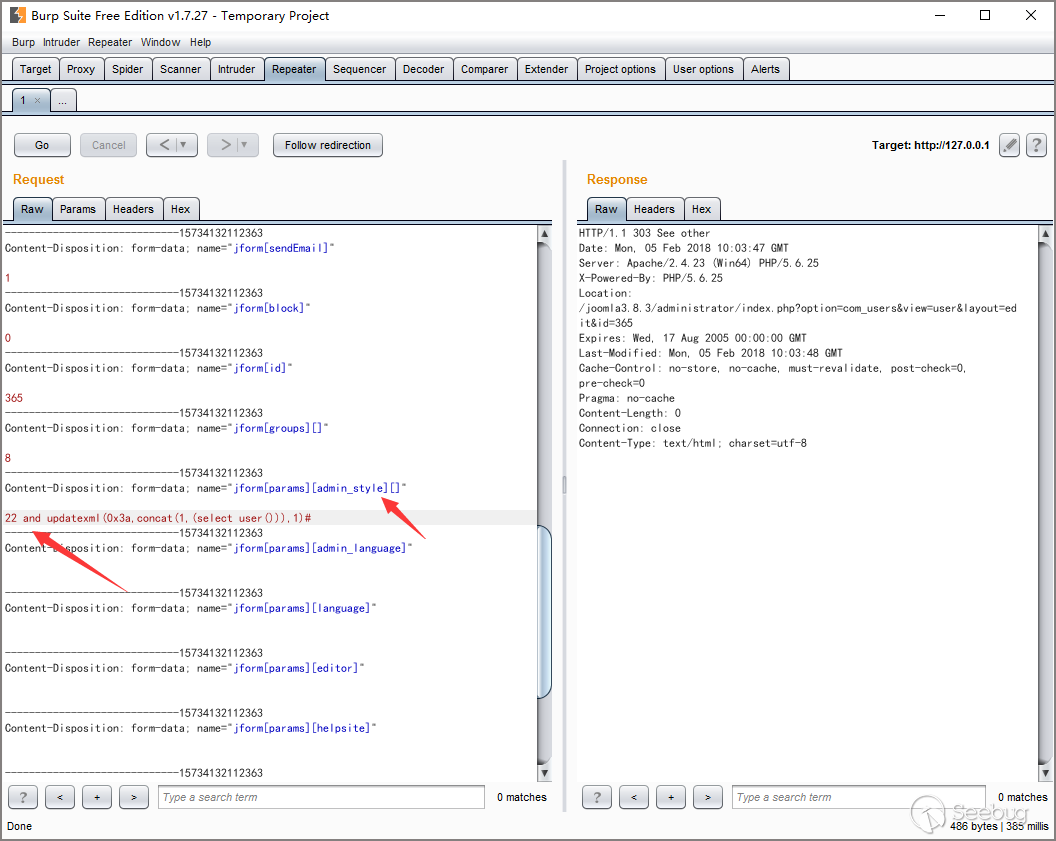
Task: Click the response search term input field
Action: click(859, 797)
